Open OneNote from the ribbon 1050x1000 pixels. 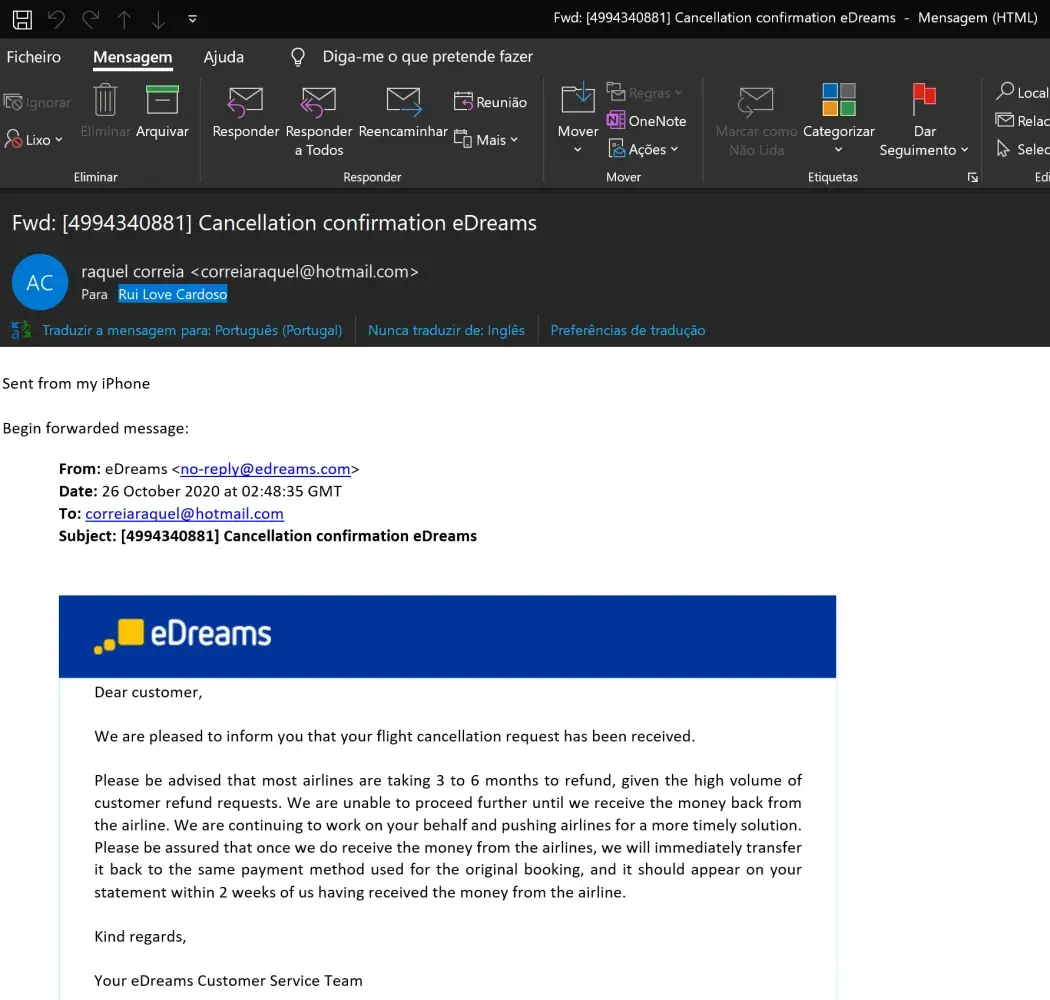tap(646, 121)
